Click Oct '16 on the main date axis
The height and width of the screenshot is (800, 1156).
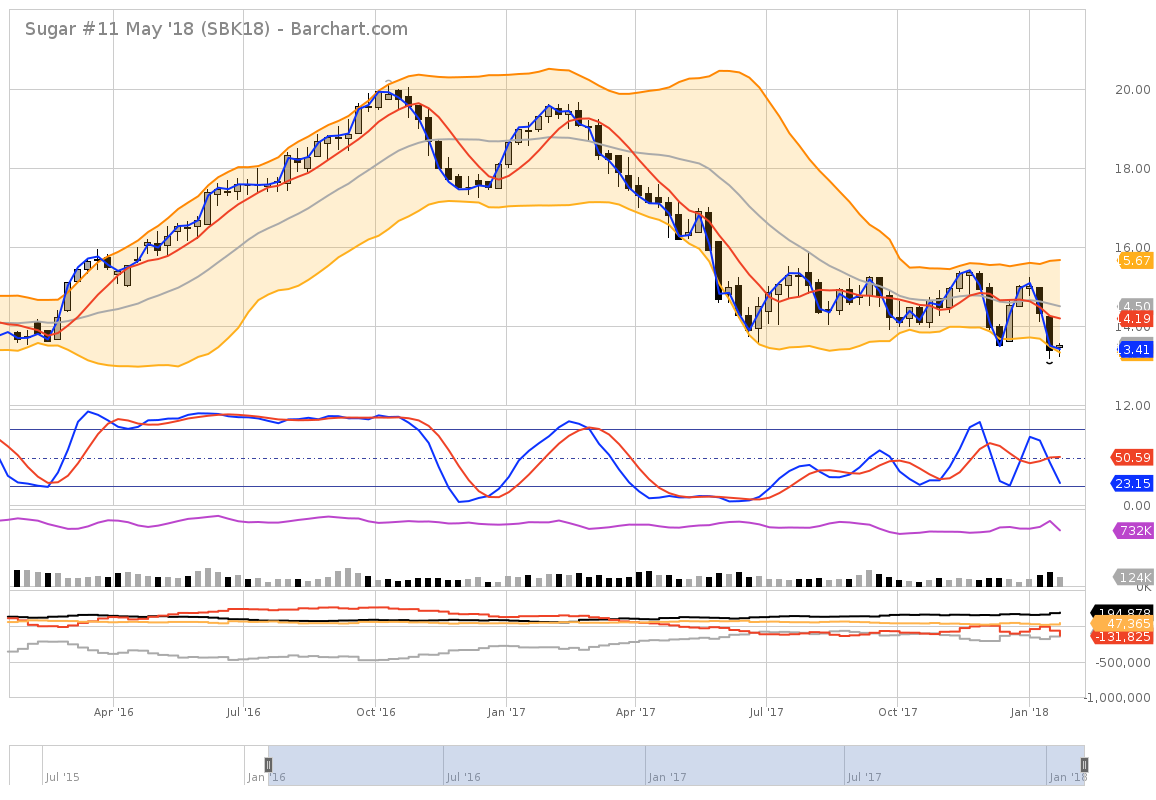point(375,712)
